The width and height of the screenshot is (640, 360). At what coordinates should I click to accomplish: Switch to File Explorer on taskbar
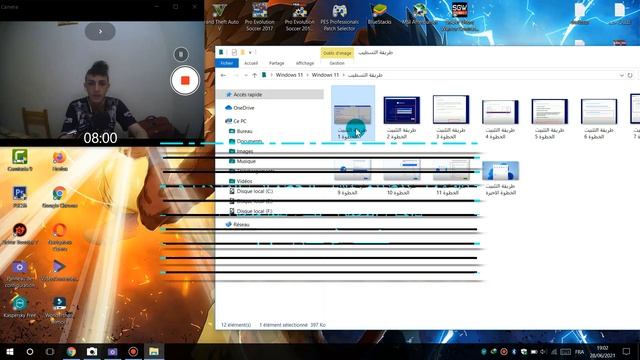point(154,351)
